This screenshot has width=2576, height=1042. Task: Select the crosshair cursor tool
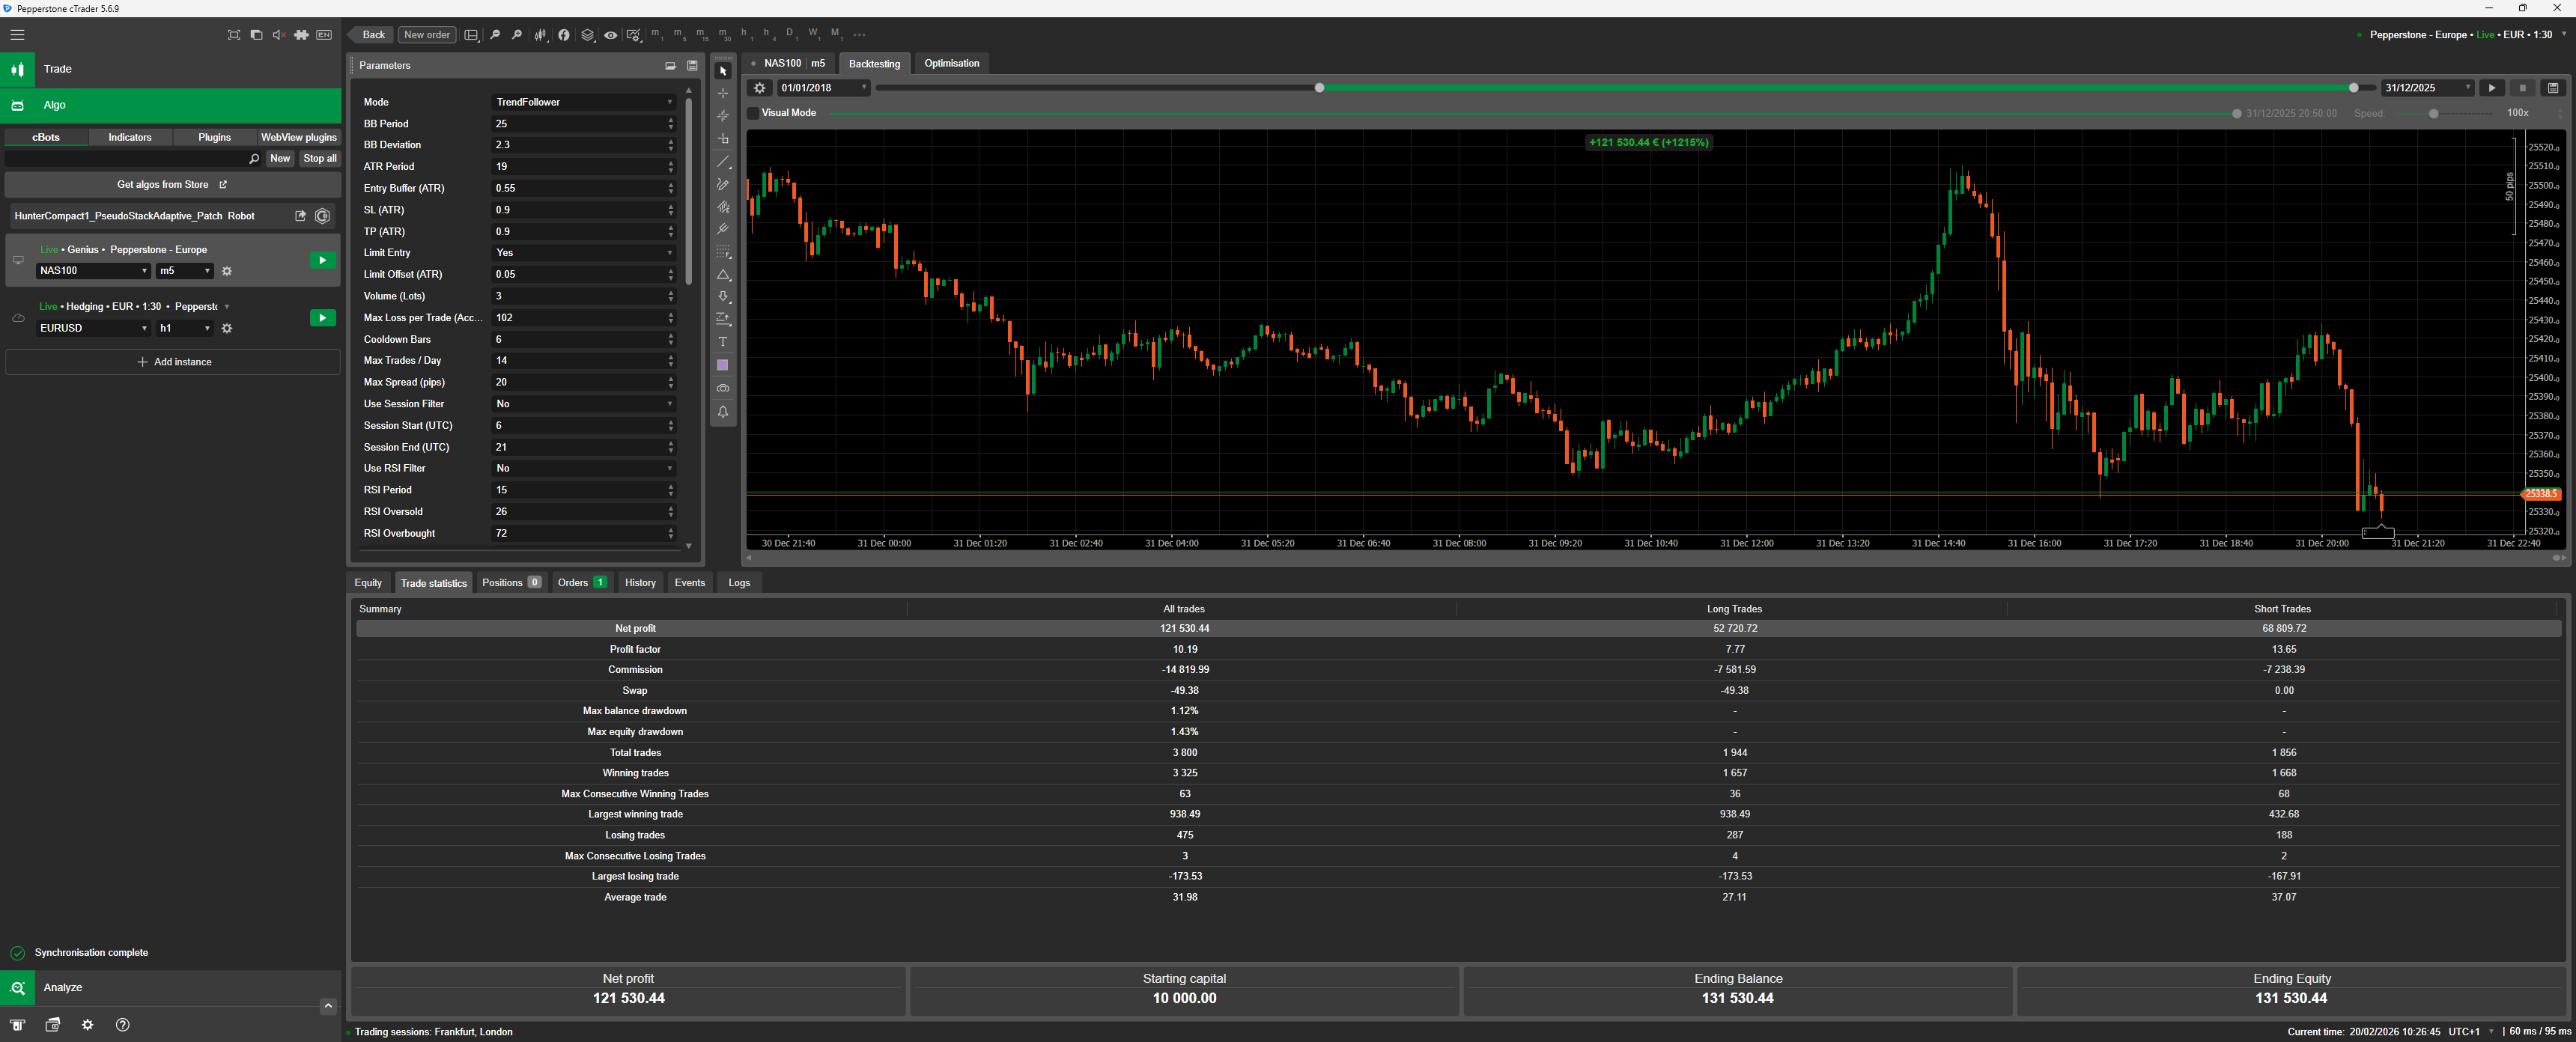pyautogui.click(x=723, y=93)
